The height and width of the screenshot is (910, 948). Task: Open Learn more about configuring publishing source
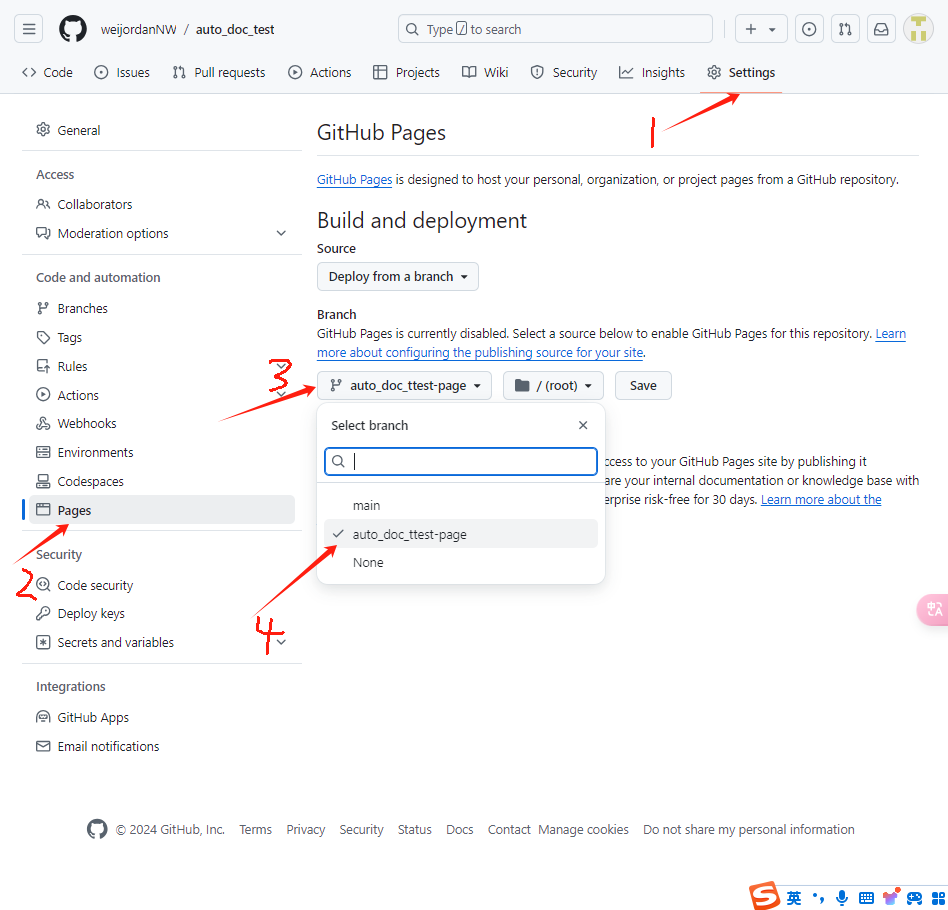pyautogui.click(x=480, y=353)
